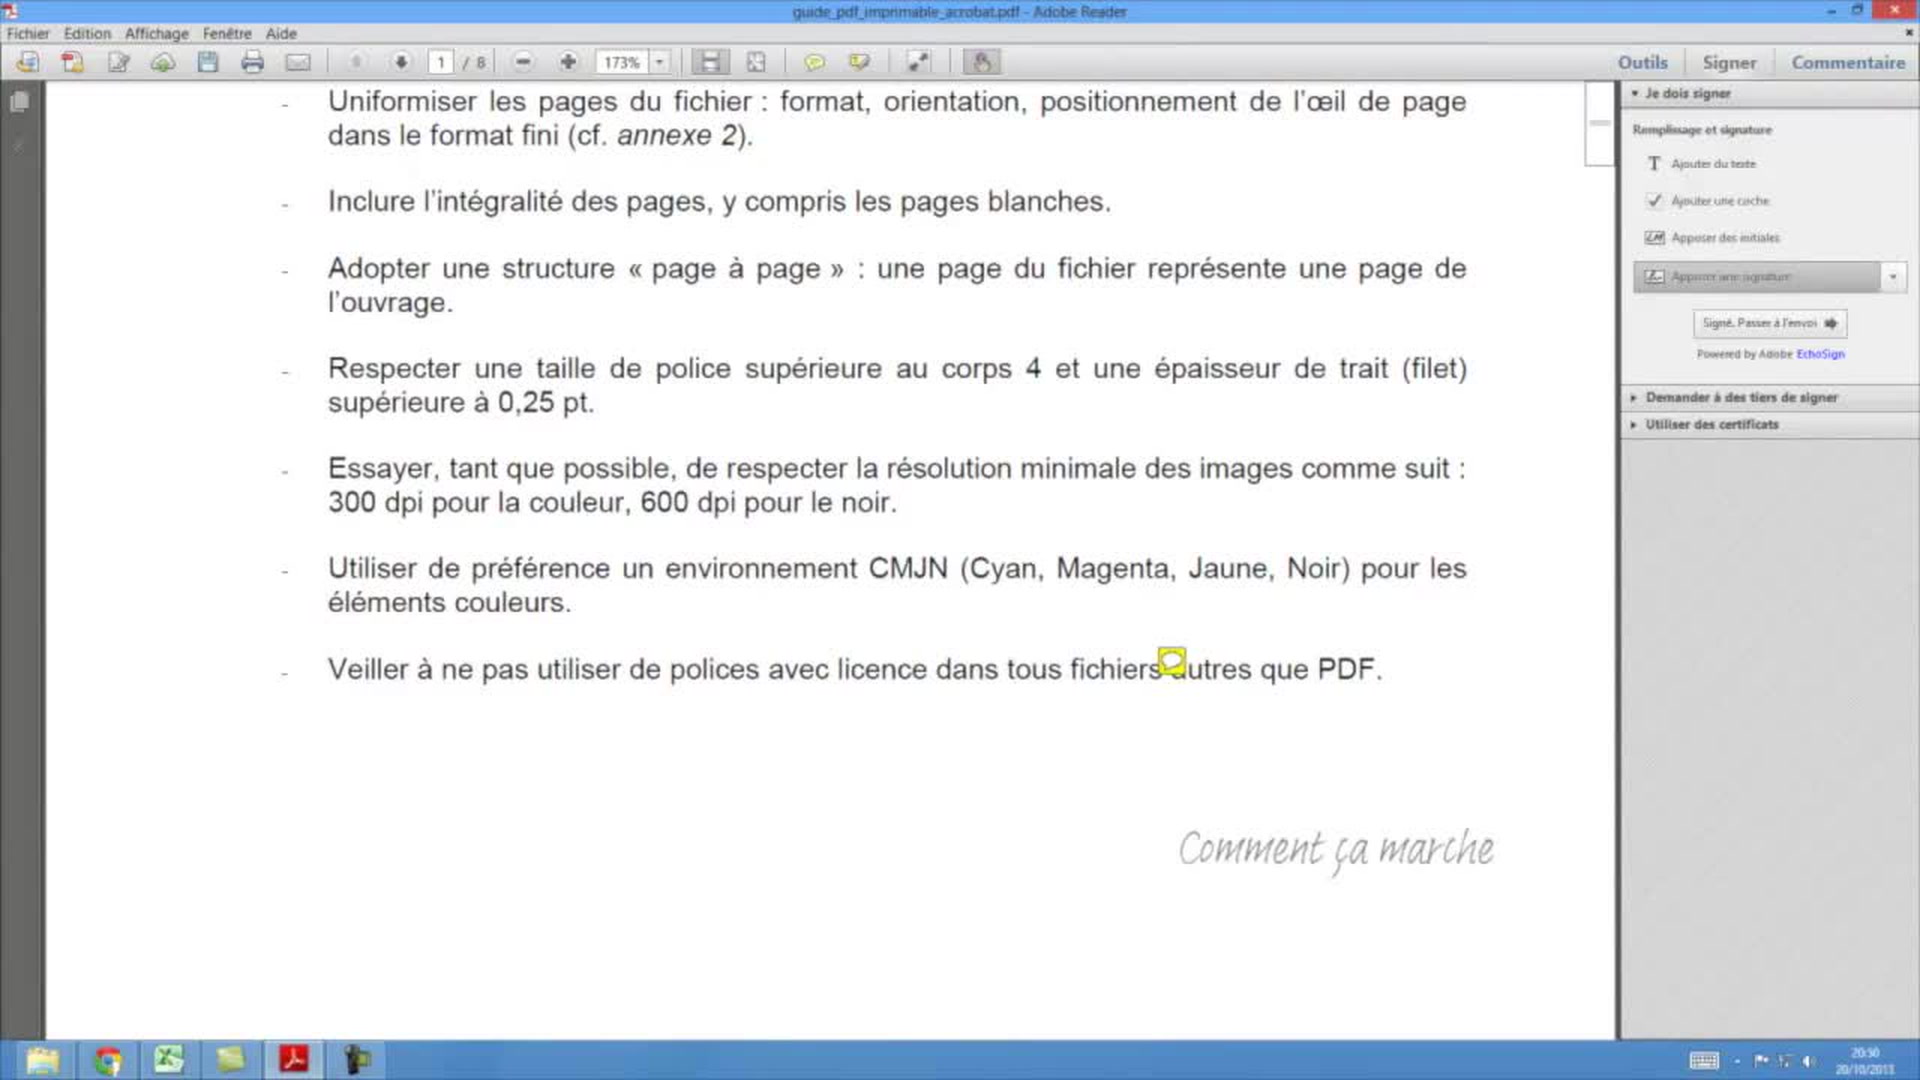Open a PDF with the Ouvrir toolbar icon

(26, 62)
